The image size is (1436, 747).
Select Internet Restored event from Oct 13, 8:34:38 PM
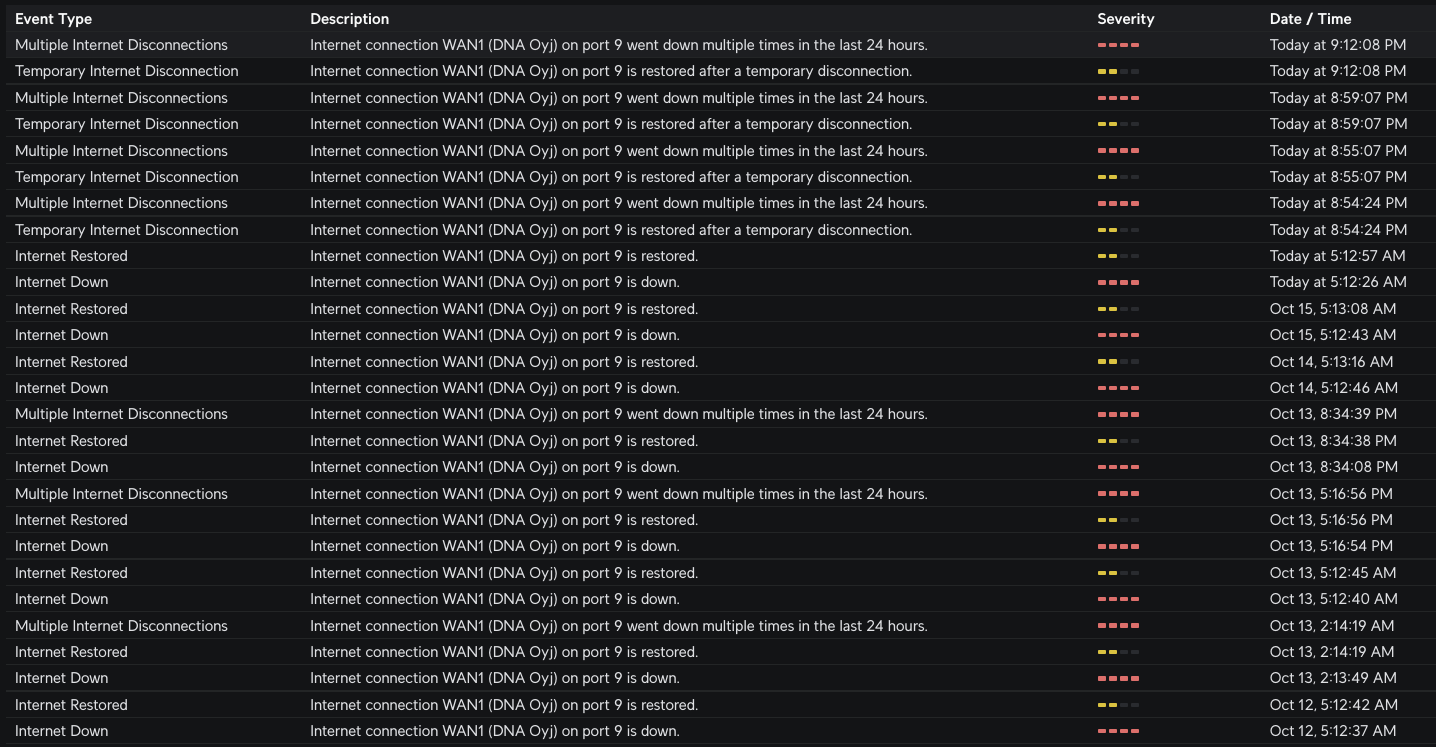pyautogui.click(x=71, y=441)
